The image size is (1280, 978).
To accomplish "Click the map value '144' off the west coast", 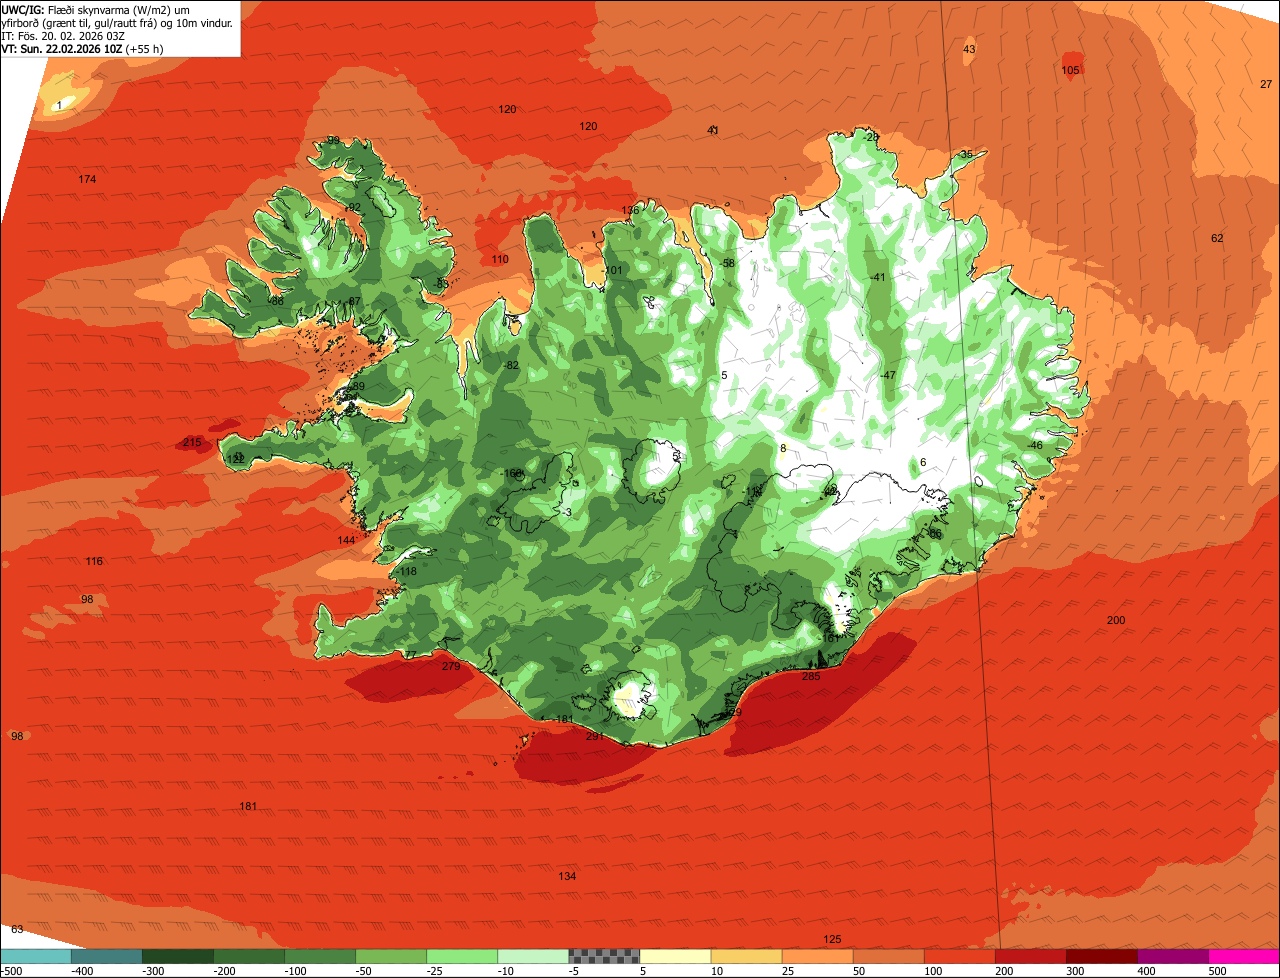I will point(346,540).
